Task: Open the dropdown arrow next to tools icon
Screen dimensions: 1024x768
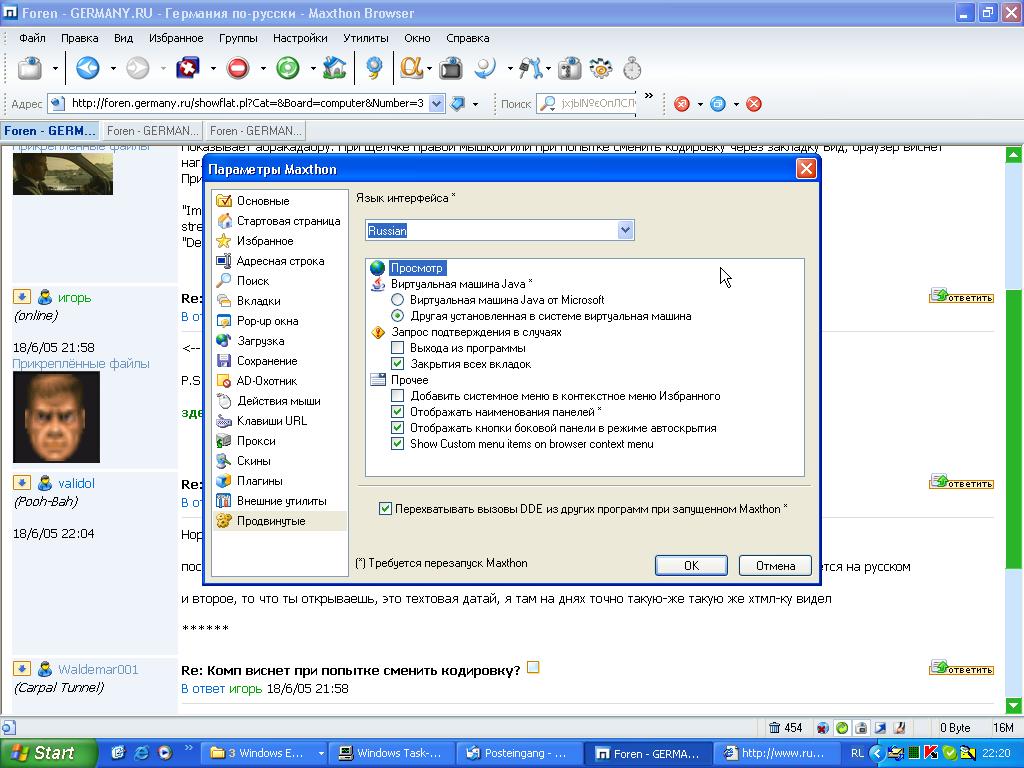Action: [547, 68]
